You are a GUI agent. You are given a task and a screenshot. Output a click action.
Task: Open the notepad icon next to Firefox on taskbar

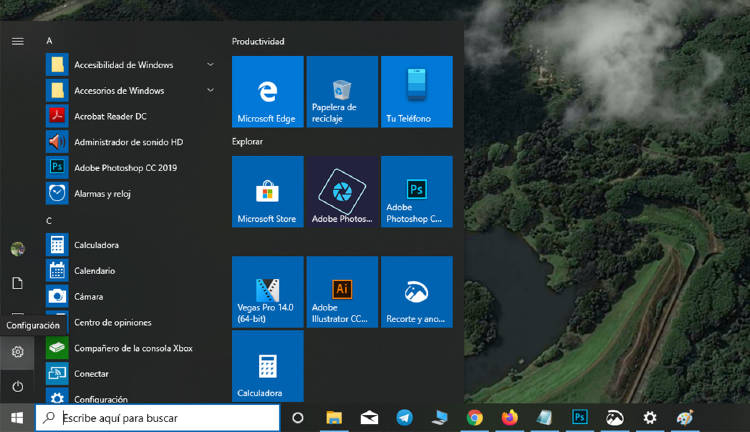[x=545, y=418]
